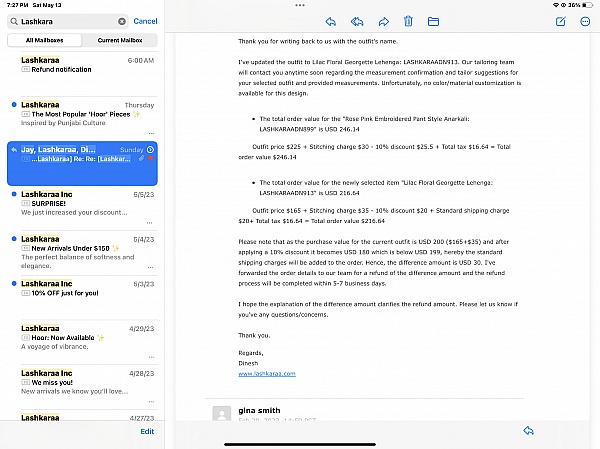600x449 pixels.
Task: Tap reply-all arrow in bottom bar
Action: click(x=528, y=430)
